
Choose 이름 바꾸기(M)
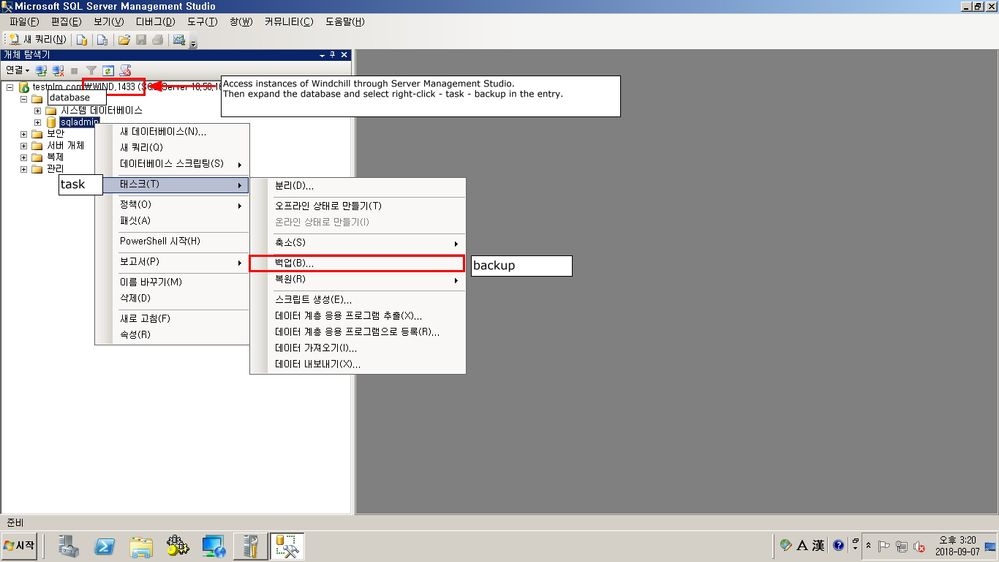tap(172, 282)
